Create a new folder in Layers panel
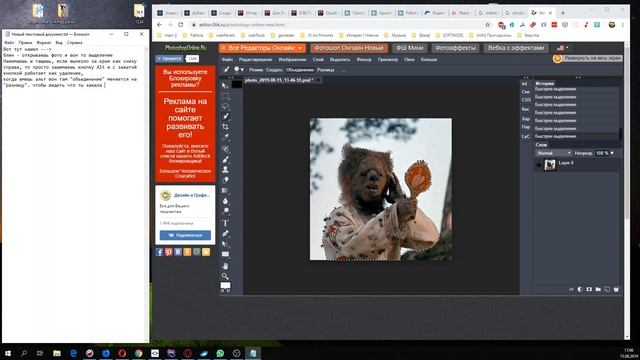Image resolution: width=640 pixels, height=360 pixels. coord(598,289)
